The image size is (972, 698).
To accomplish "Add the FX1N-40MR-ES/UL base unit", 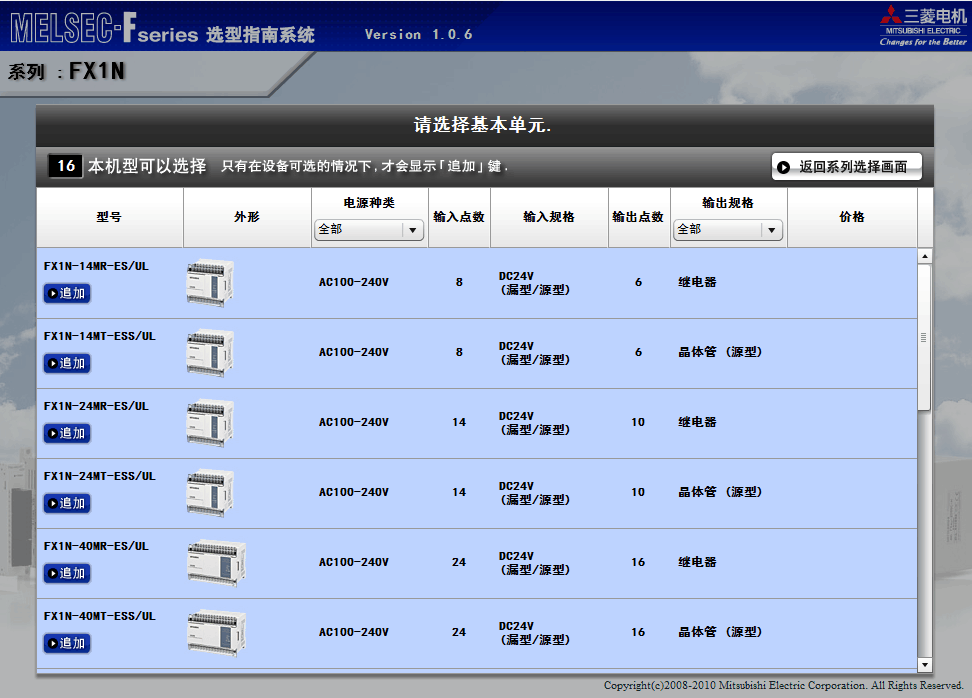I will coord(67,573).
